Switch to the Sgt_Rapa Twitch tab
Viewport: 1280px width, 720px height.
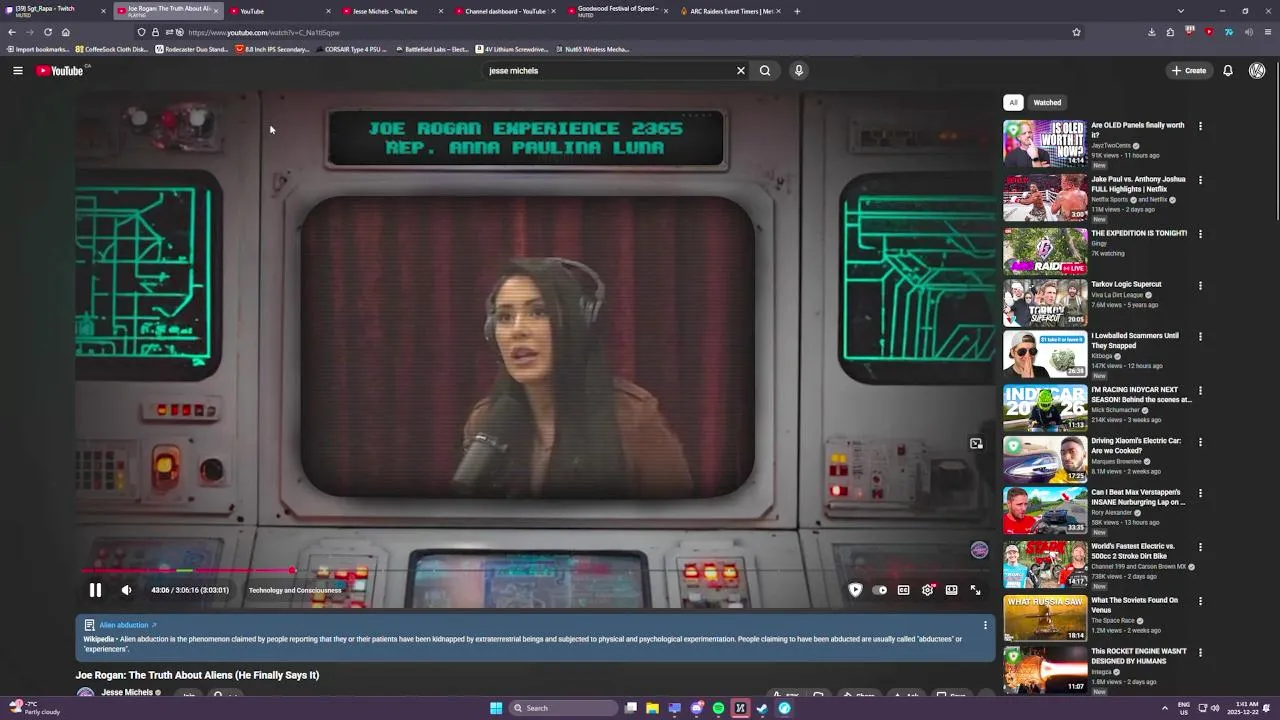pyautogui.click(x=55, y=11)
